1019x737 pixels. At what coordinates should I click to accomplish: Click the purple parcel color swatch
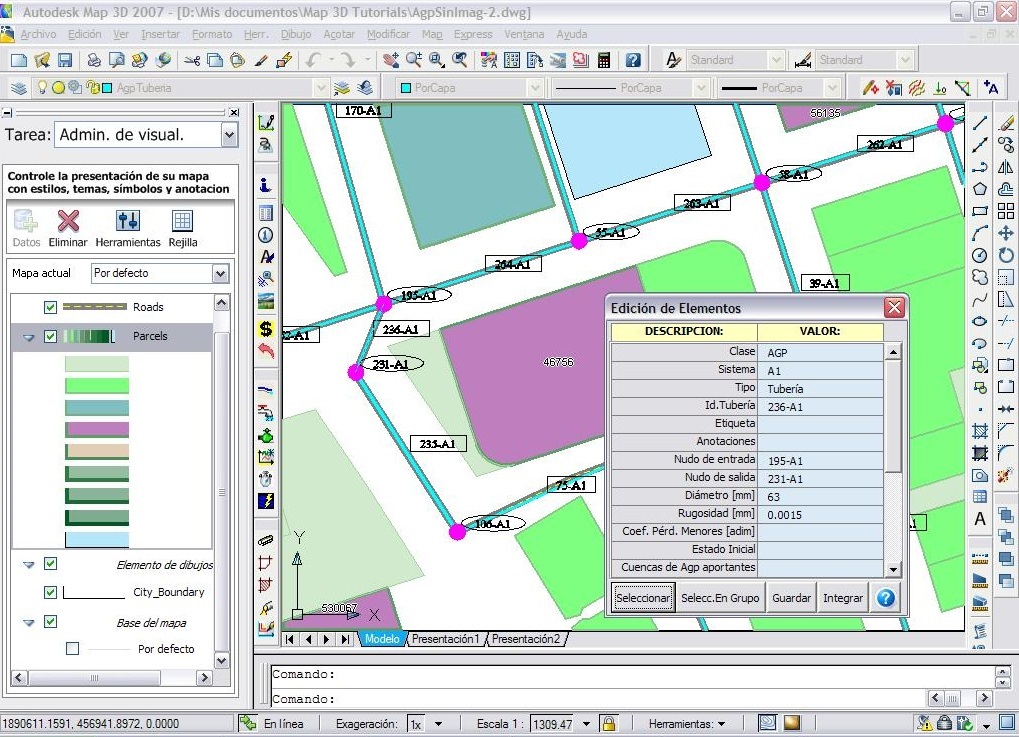click(x=97, y=429)
